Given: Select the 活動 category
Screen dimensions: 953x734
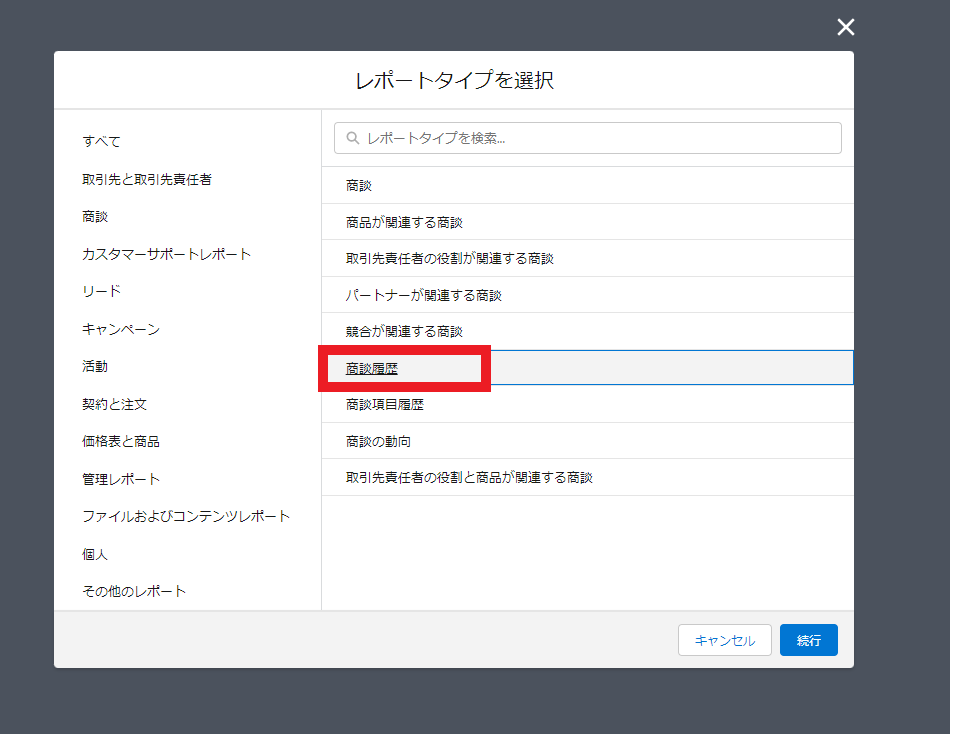Looking at the screenshot, I should [95, 366].
